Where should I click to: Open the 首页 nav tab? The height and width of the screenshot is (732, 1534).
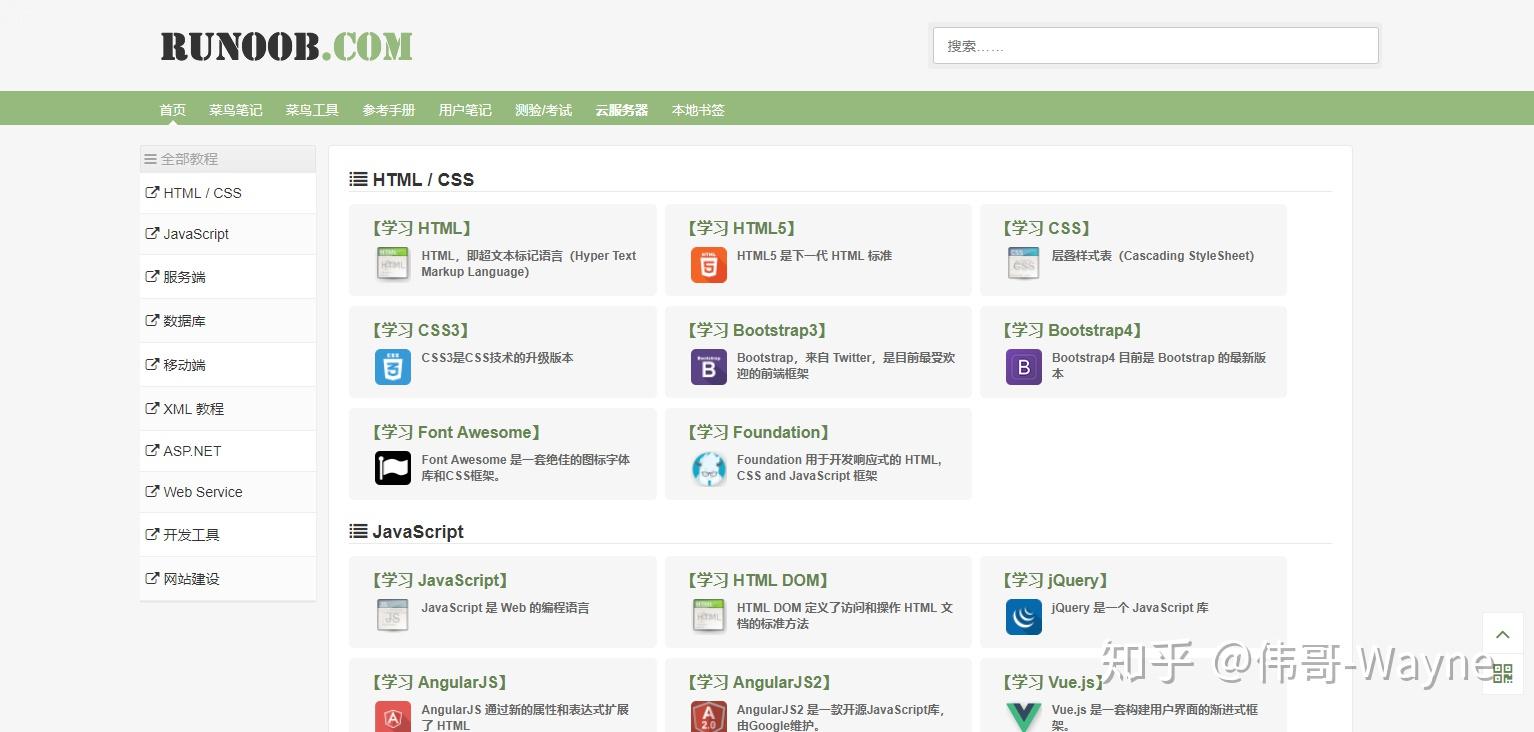tap(172, 110)
